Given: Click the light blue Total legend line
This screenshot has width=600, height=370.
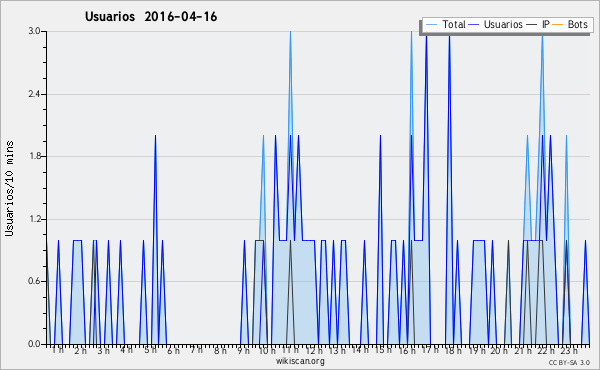Looking at the screenshot, I should click(431, 25).
